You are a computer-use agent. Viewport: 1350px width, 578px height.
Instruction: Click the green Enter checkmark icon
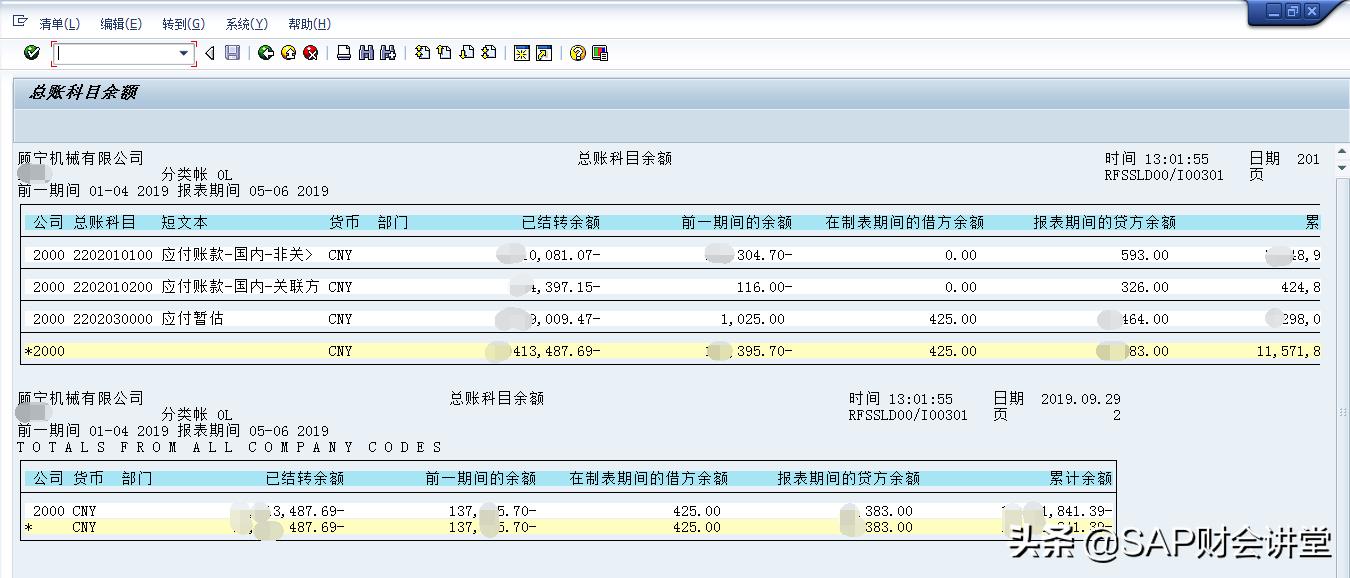(x=31, y=52)
